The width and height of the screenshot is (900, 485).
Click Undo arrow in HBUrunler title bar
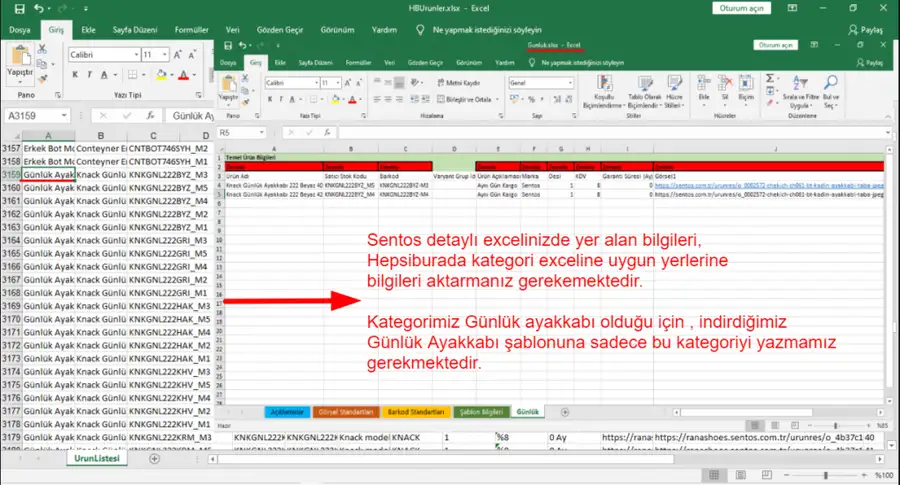point(38,9)
